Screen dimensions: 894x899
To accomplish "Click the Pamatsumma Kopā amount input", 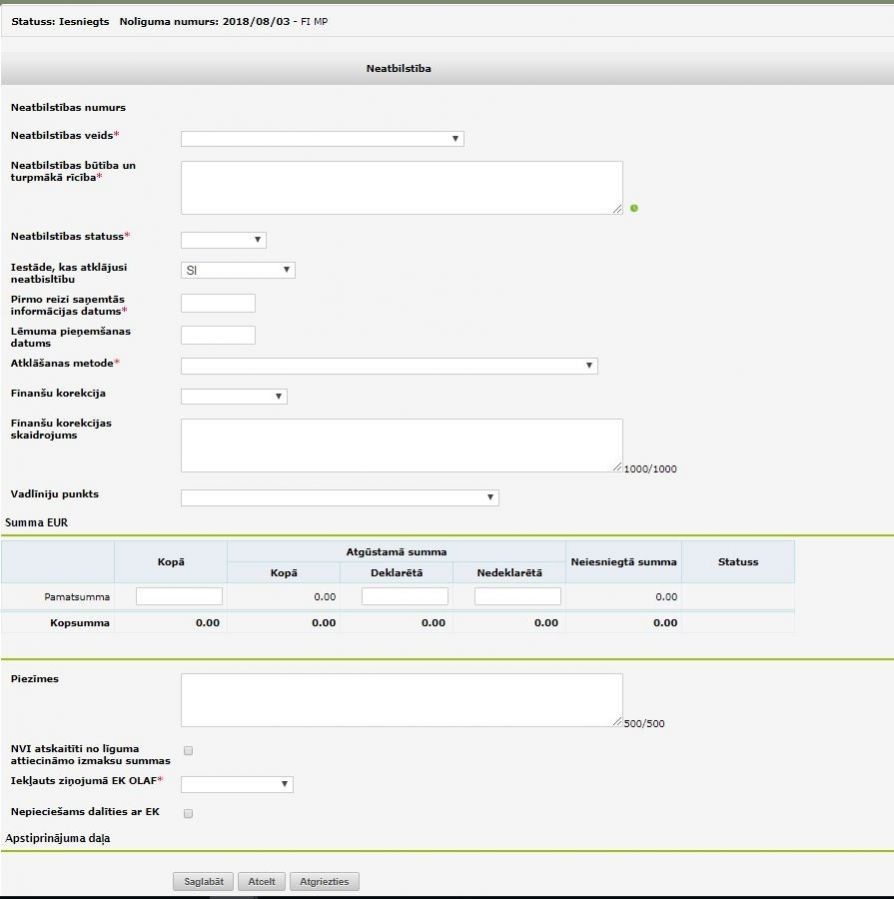I will click(x=179, y=597).
